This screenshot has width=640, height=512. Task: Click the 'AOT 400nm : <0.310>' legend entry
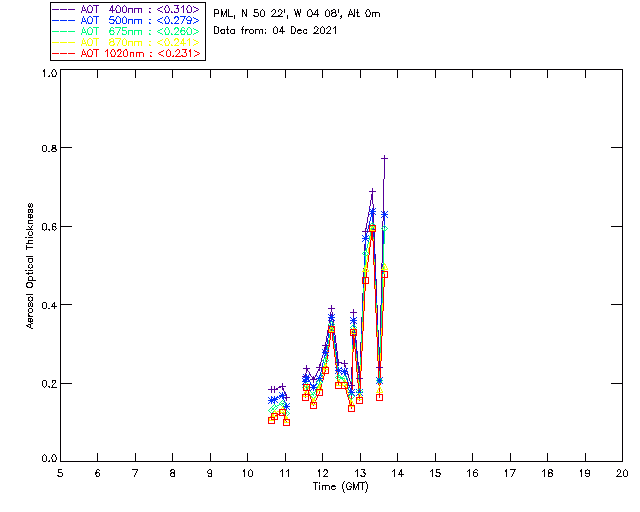(127, 9)
